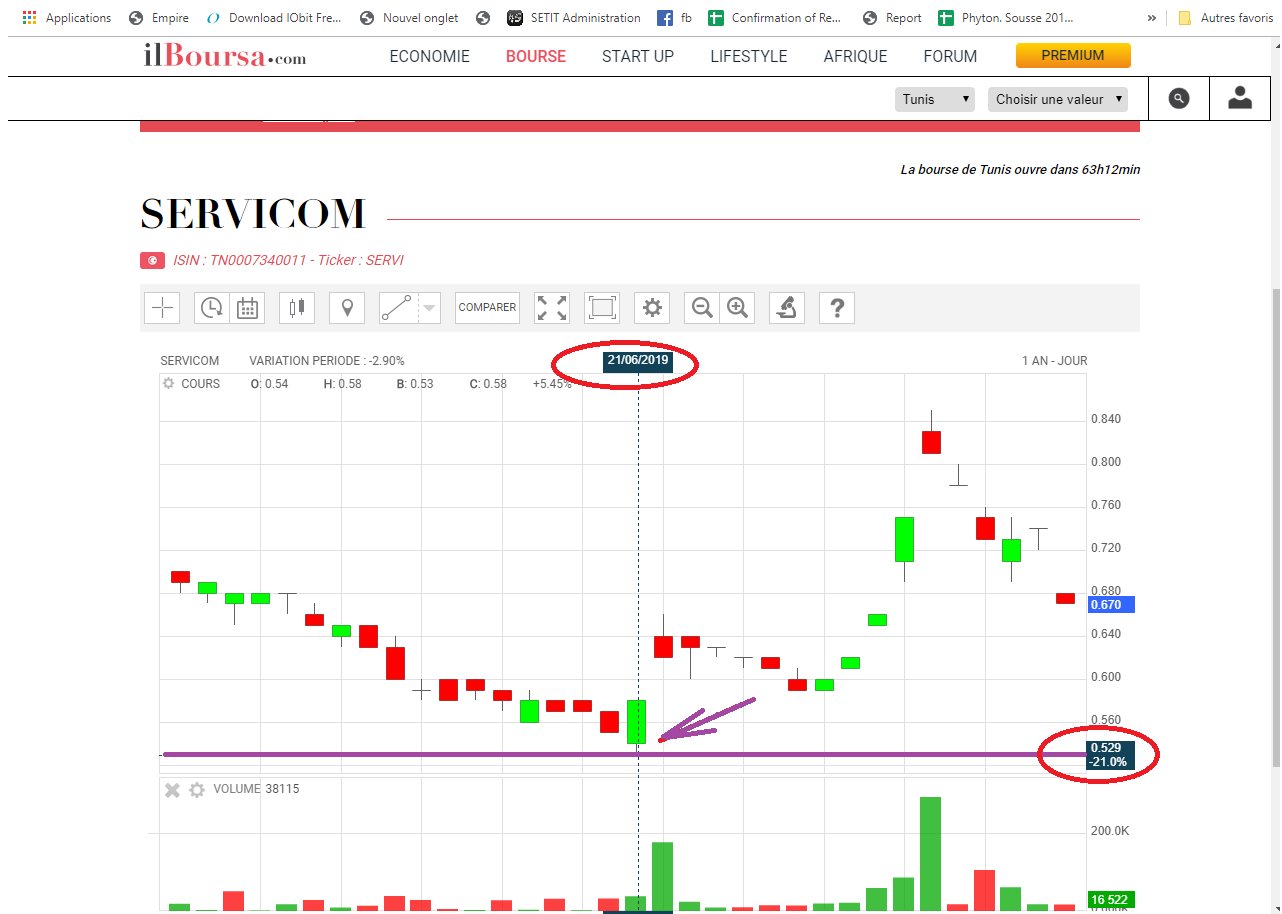Show more bookmarks with chevron
1282x914 pixels.
point(1152,18)
